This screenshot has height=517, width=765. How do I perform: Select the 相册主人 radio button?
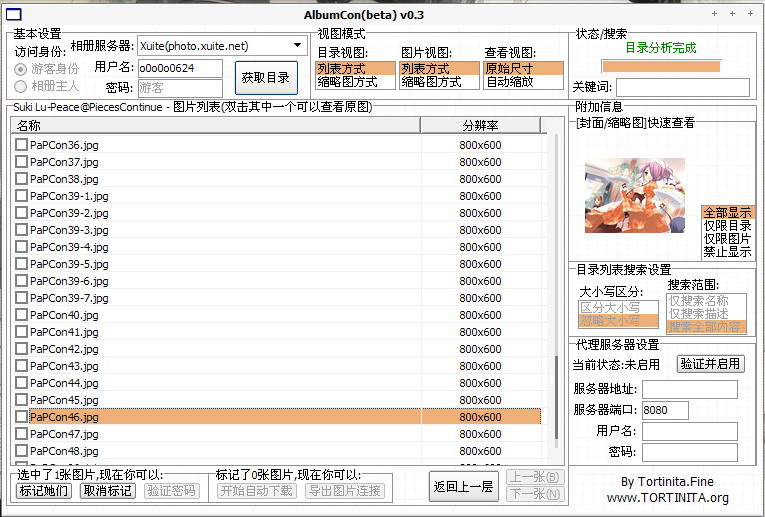[x=20, y=87]
